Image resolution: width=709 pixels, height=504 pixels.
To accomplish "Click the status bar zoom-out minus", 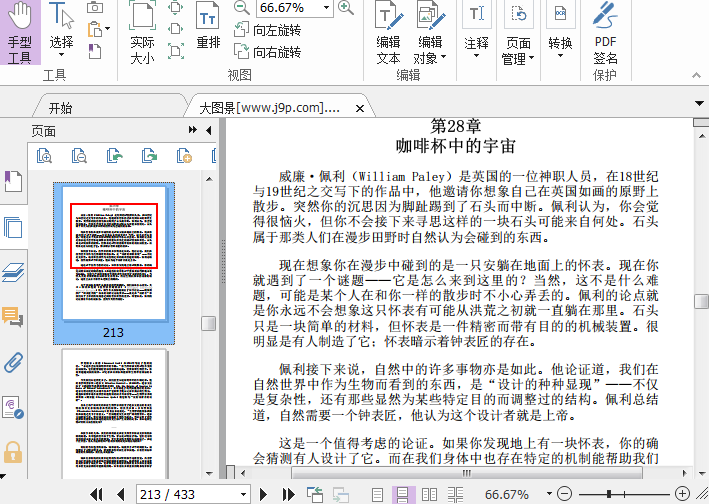I will point(564,494).
